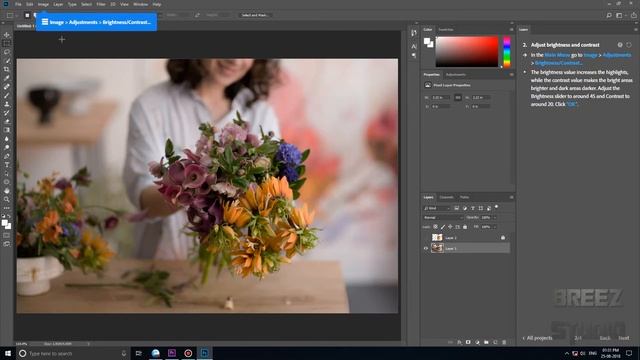640x360 pixels.
Task: Click the delete layer trash icon
Action: 504,342
